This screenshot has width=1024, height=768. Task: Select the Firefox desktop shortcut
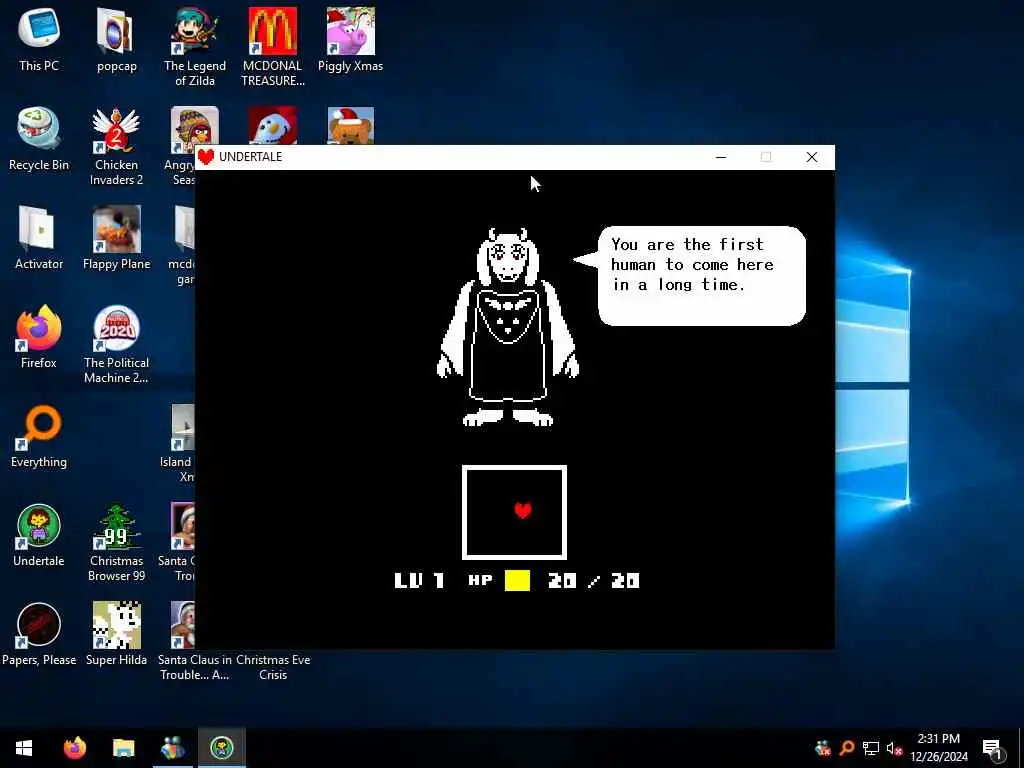coord(39,337)
